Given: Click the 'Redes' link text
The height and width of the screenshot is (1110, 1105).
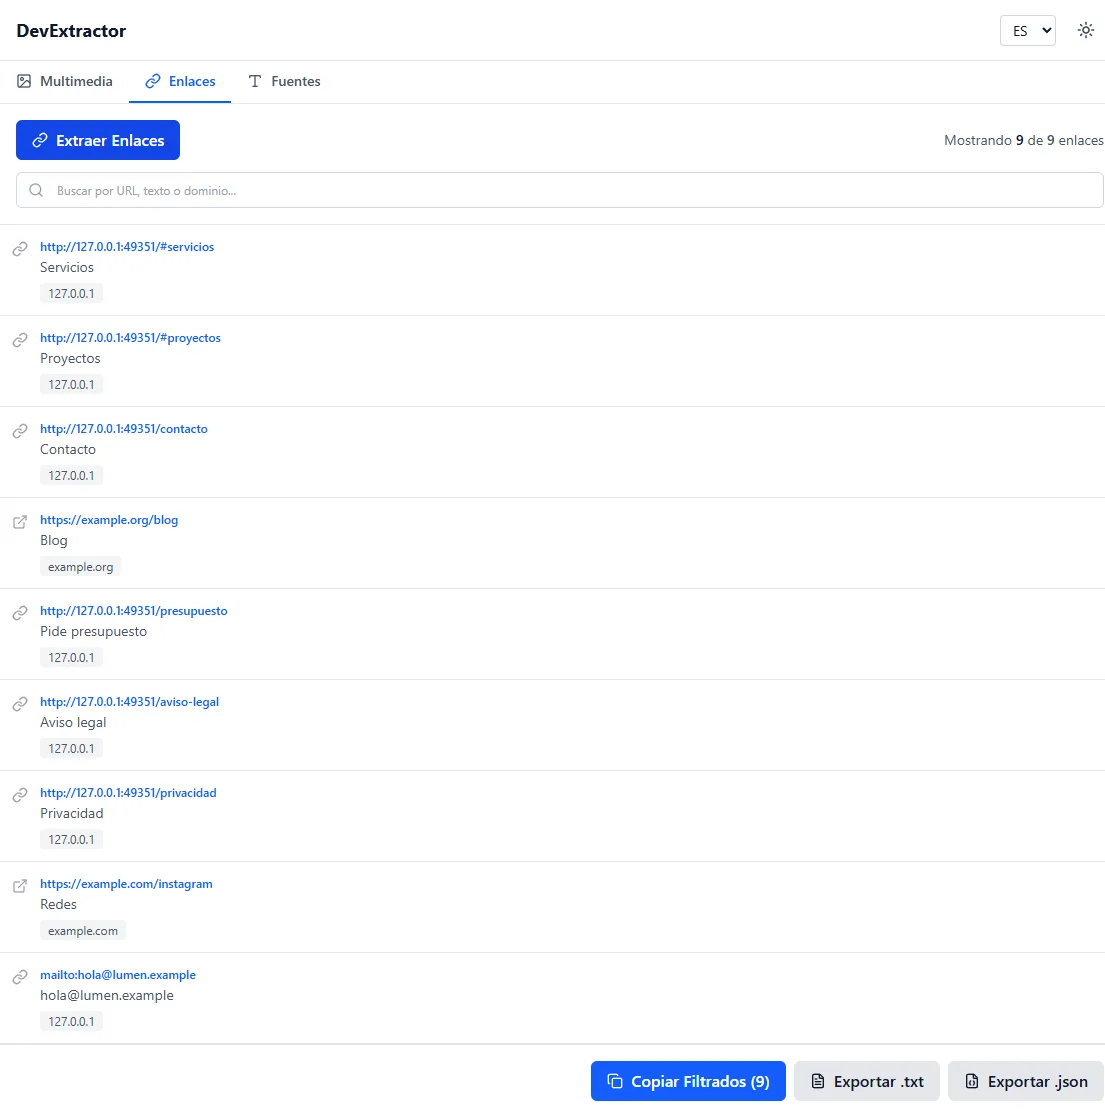Looking at the screenshot, I should [58, 904].
